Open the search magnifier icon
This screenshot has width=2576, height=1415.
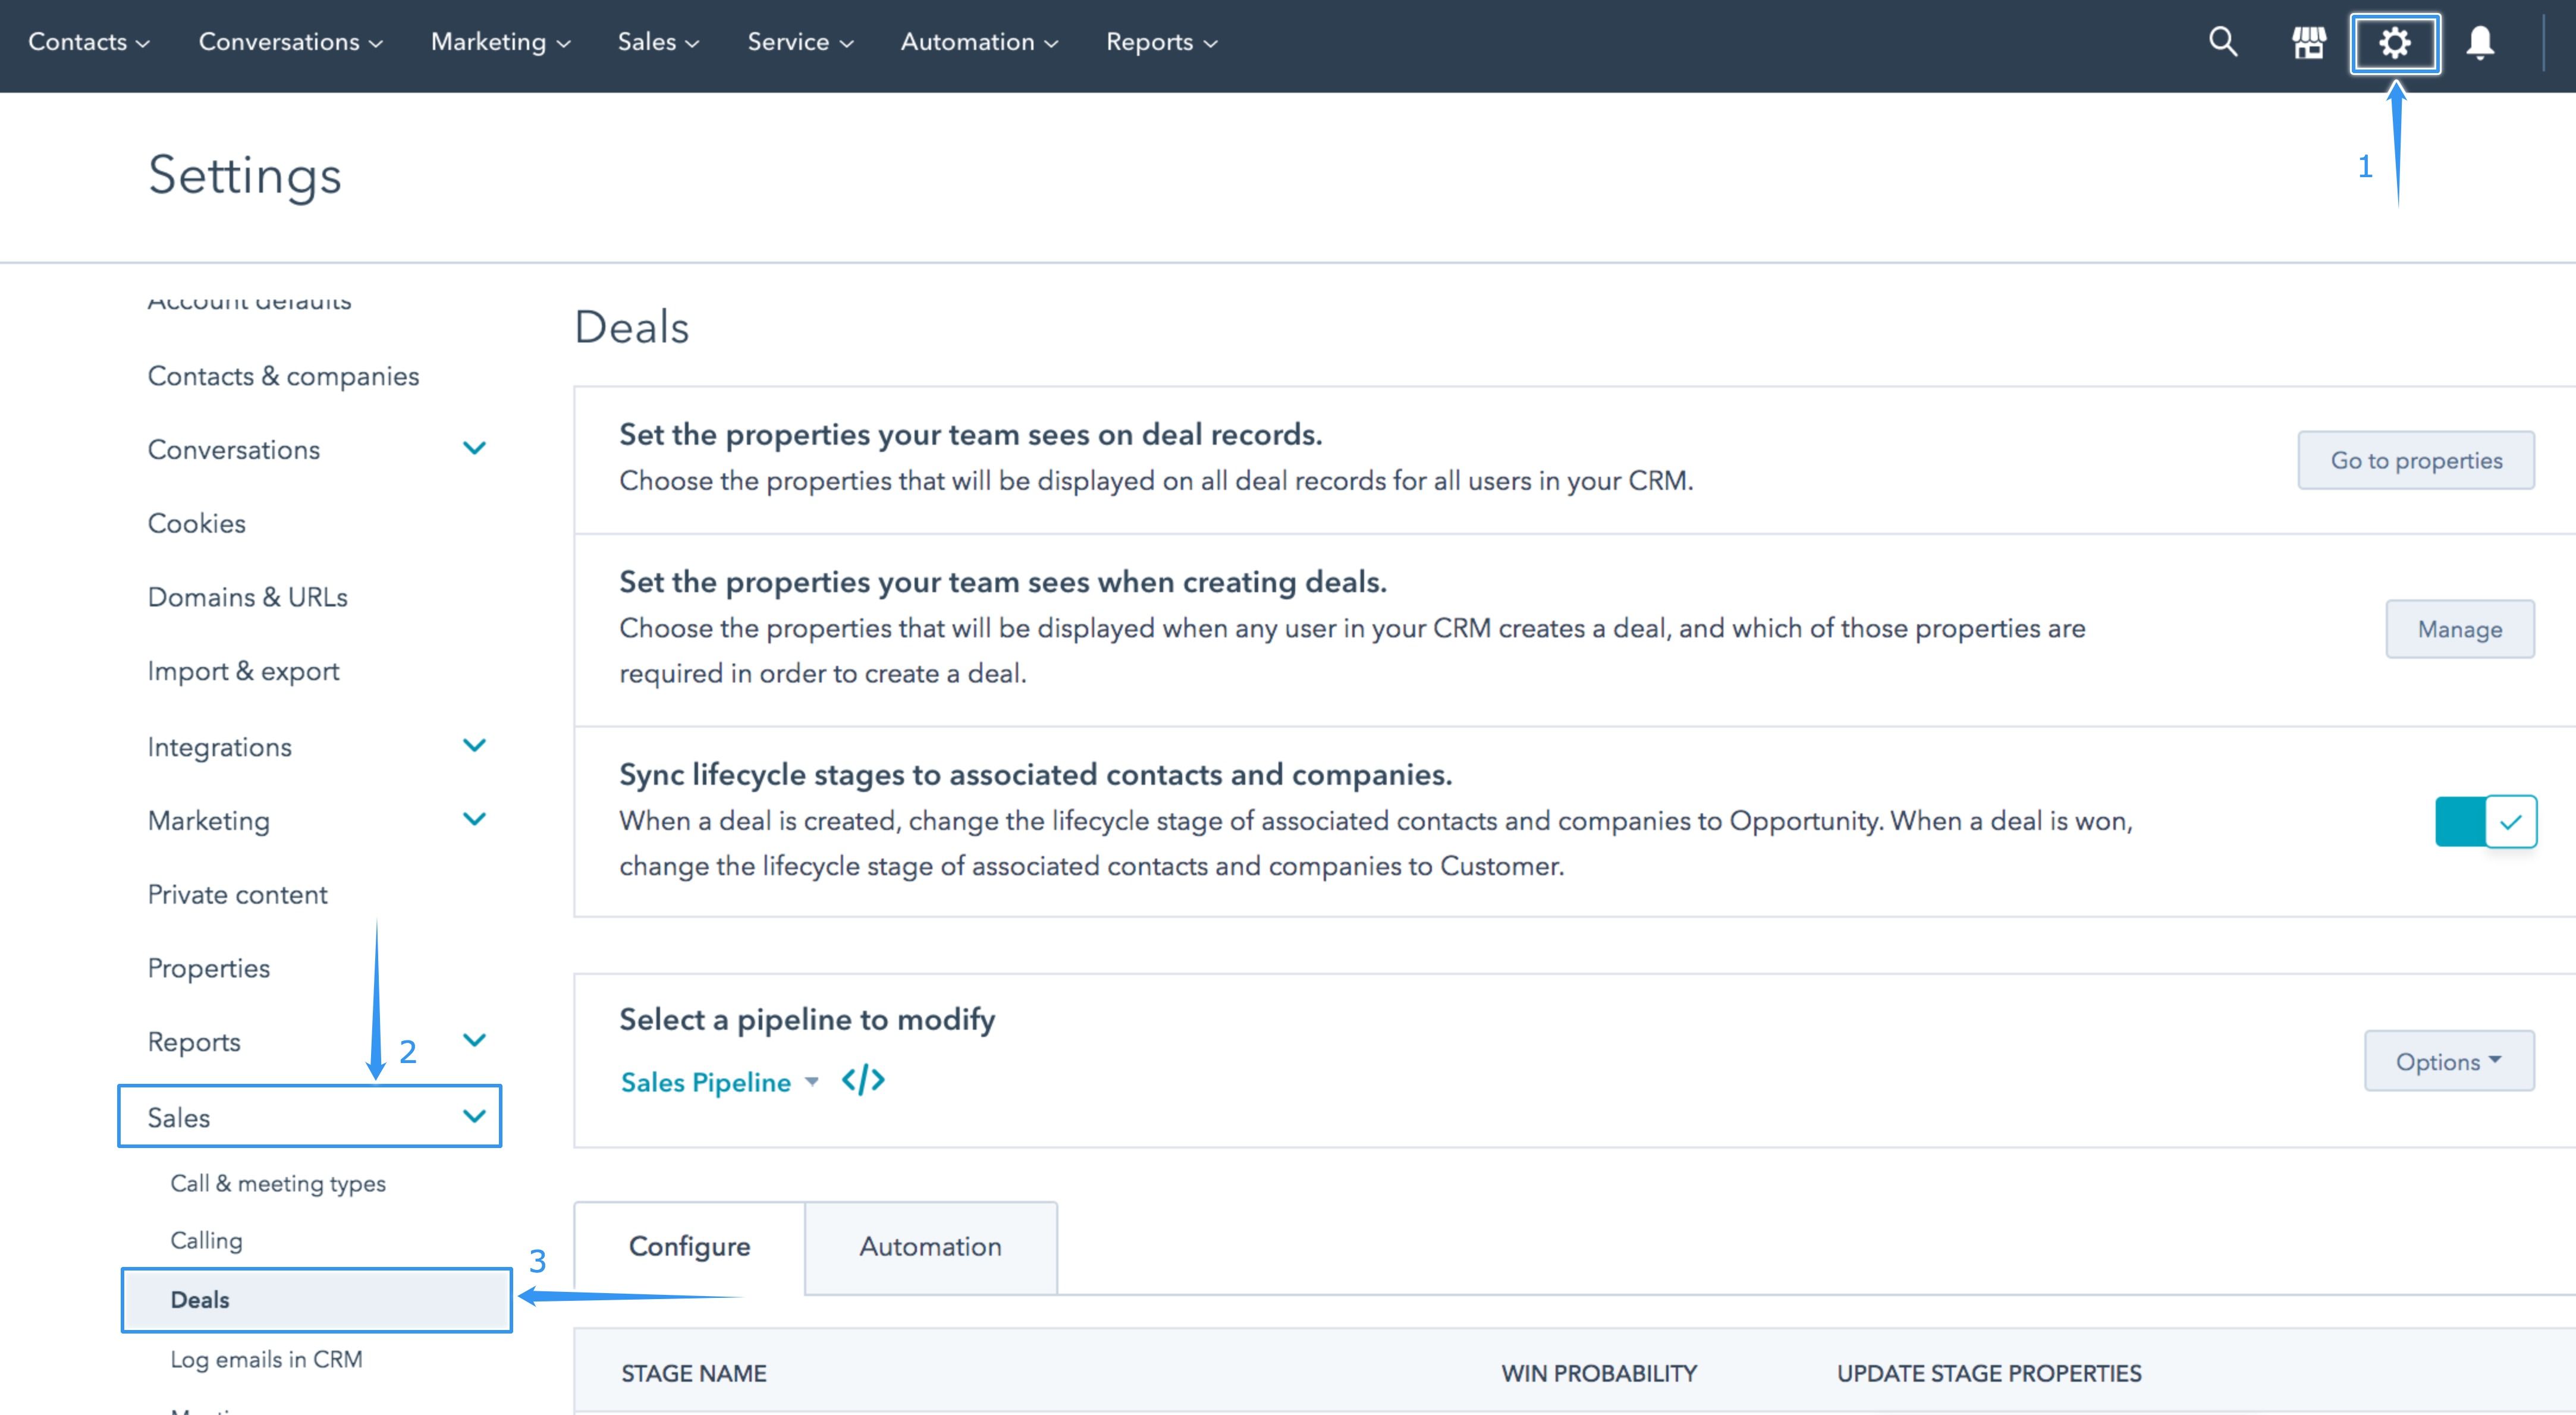click(x=2223, y=42)
